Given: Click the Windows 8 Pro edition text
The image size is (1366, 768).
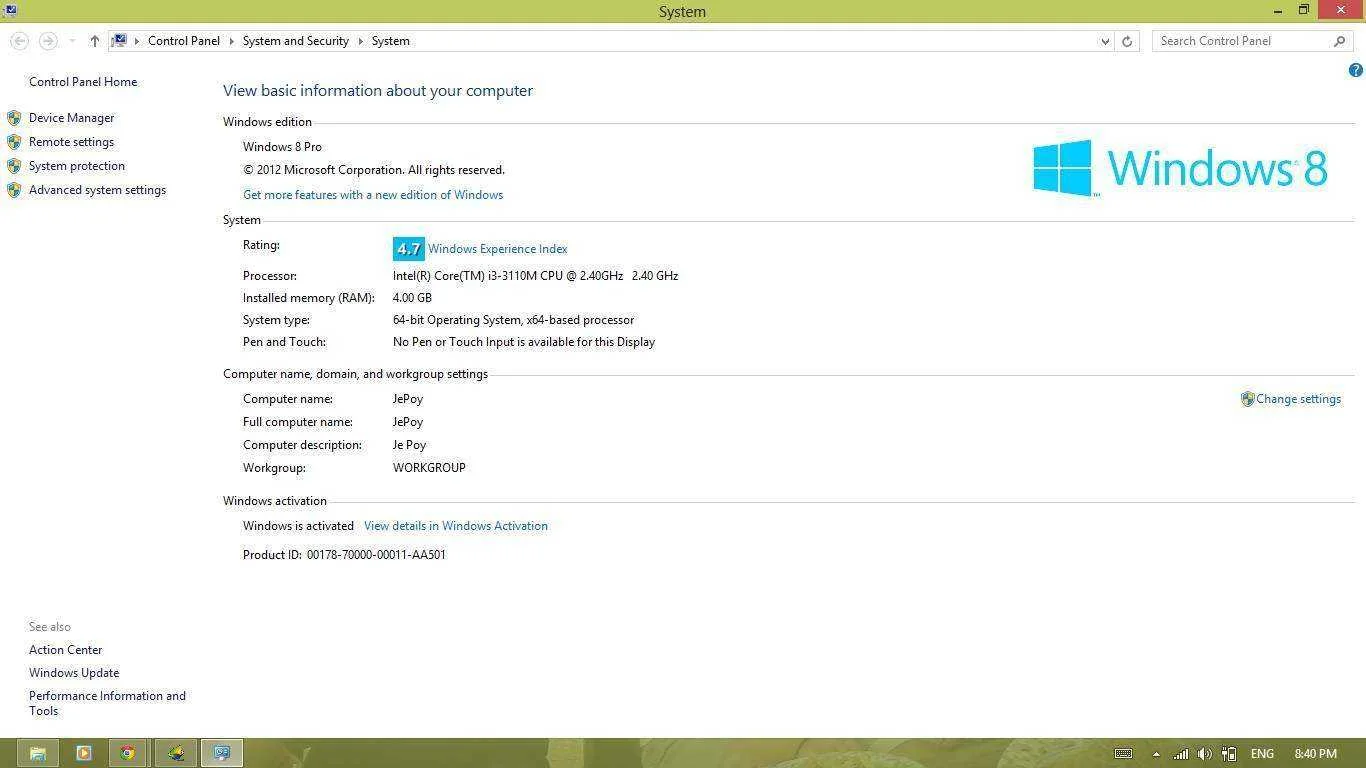Looking at the screenshot, I should coord(282,147).
